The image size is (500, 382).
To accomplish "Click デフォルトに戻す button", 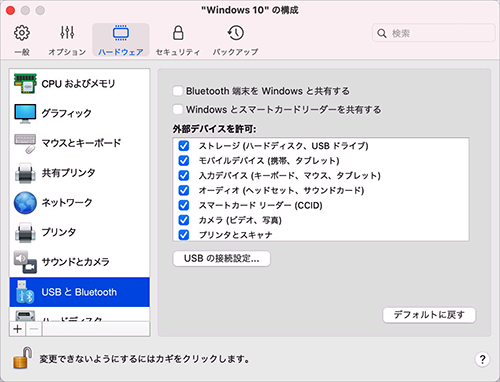I will click(429, 315).
